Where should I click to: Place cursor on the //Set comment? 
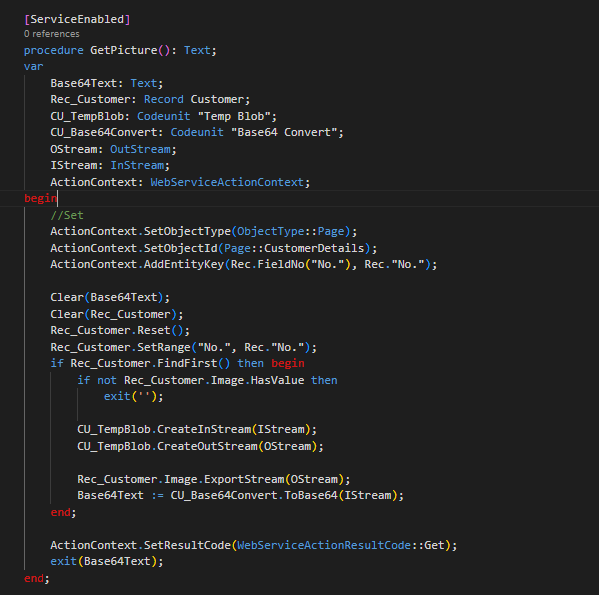pos(67,215)
